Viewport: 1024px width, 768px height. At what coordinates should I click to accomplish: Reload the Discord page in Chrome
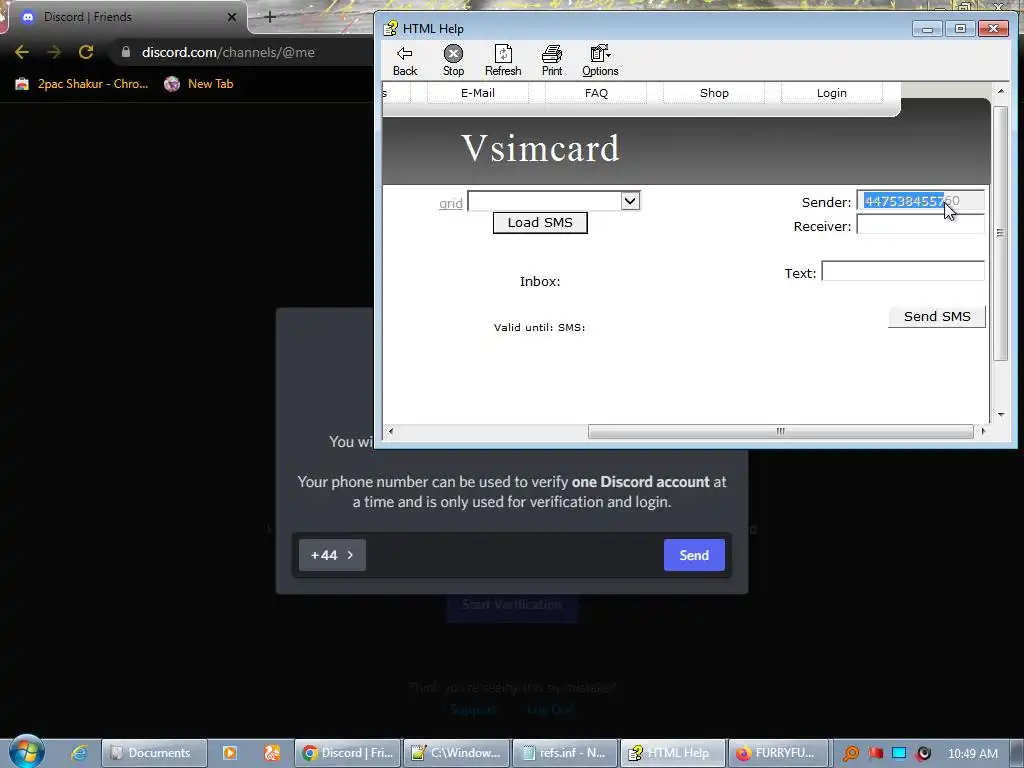(x=86, y=52)
